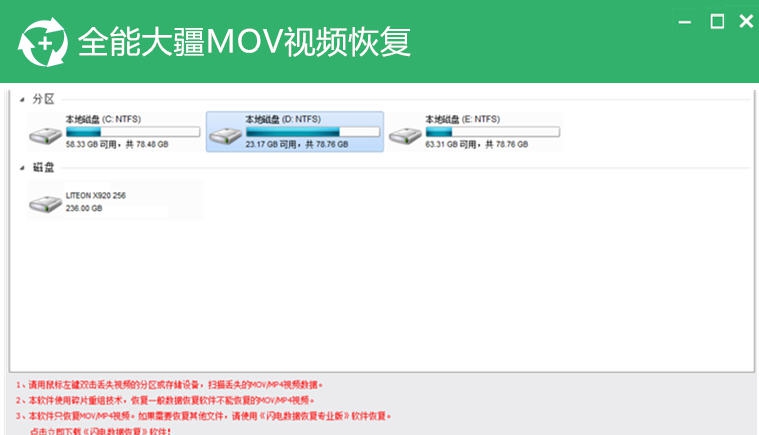
Task: Minimize the recovery window
Action: tap(684, 22)
